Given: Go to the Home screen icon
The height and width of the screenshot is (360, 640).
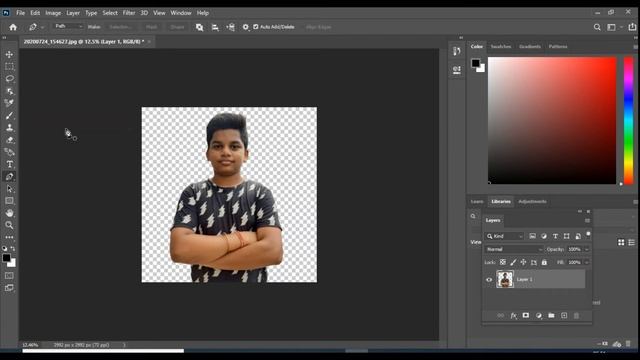Looking at the screenshot, I should pos(13,27).
